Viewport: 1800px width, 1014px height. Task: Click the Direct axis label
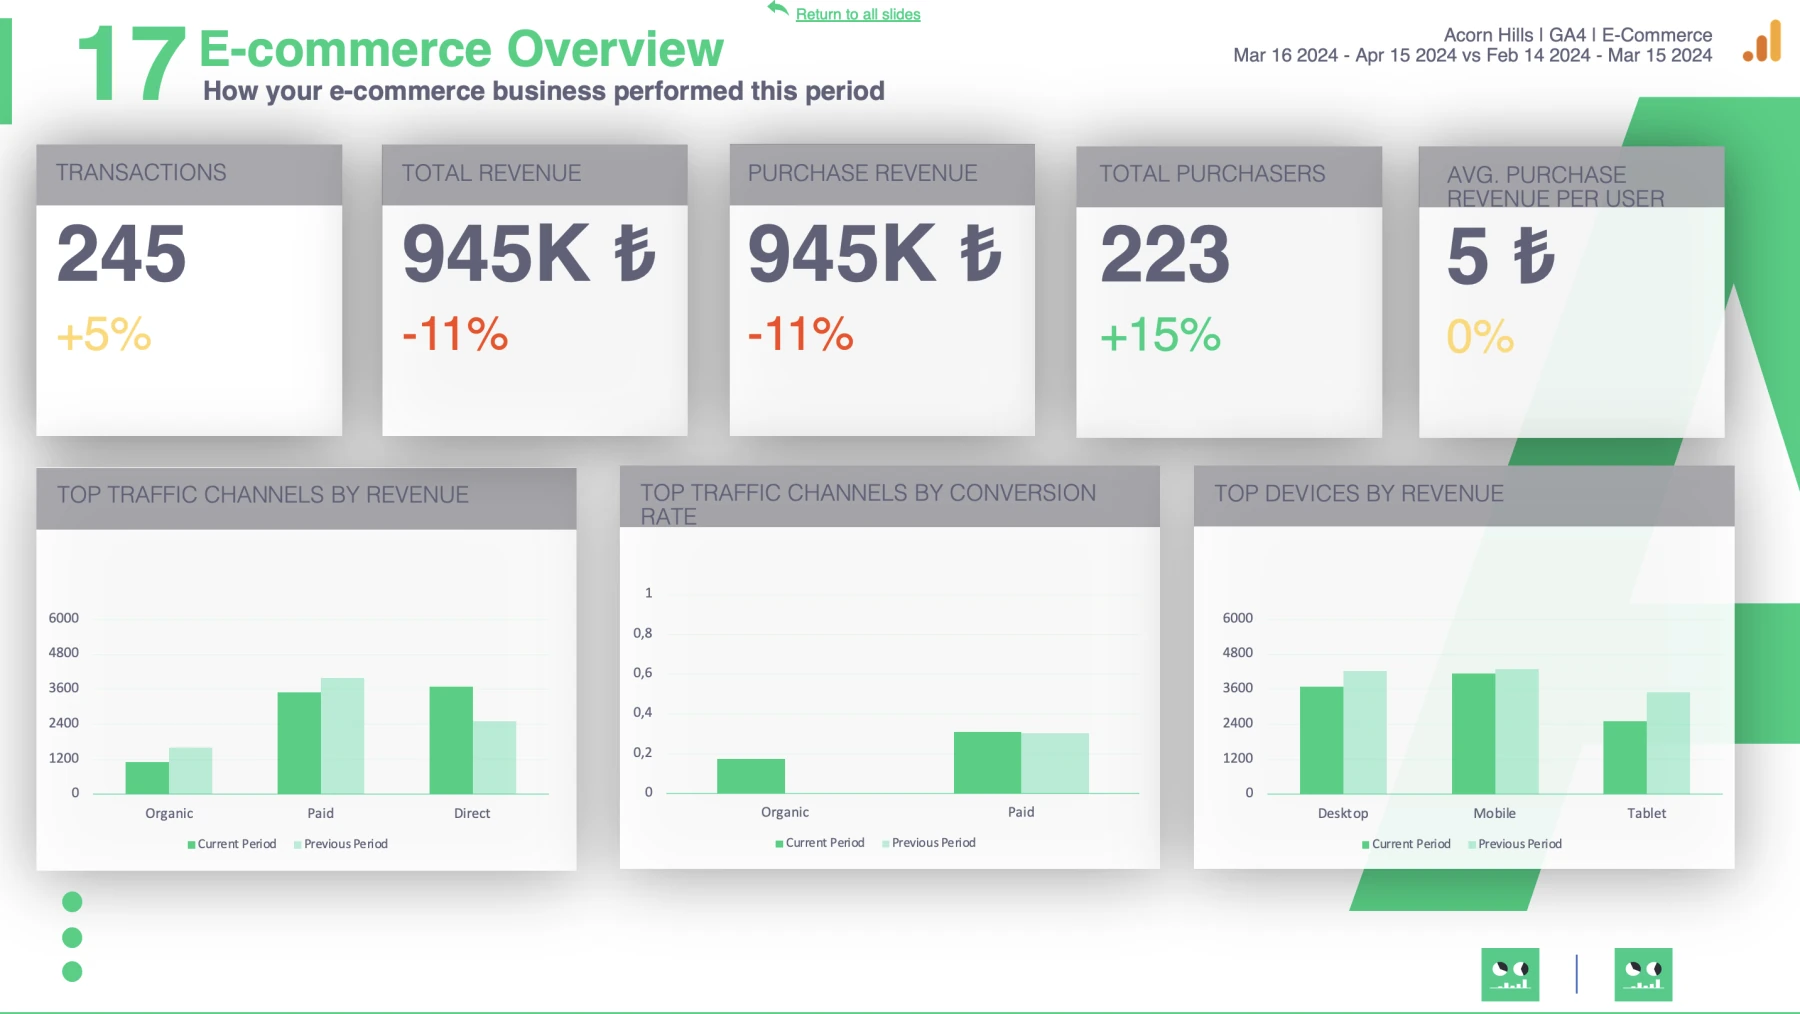click(472, 813)
